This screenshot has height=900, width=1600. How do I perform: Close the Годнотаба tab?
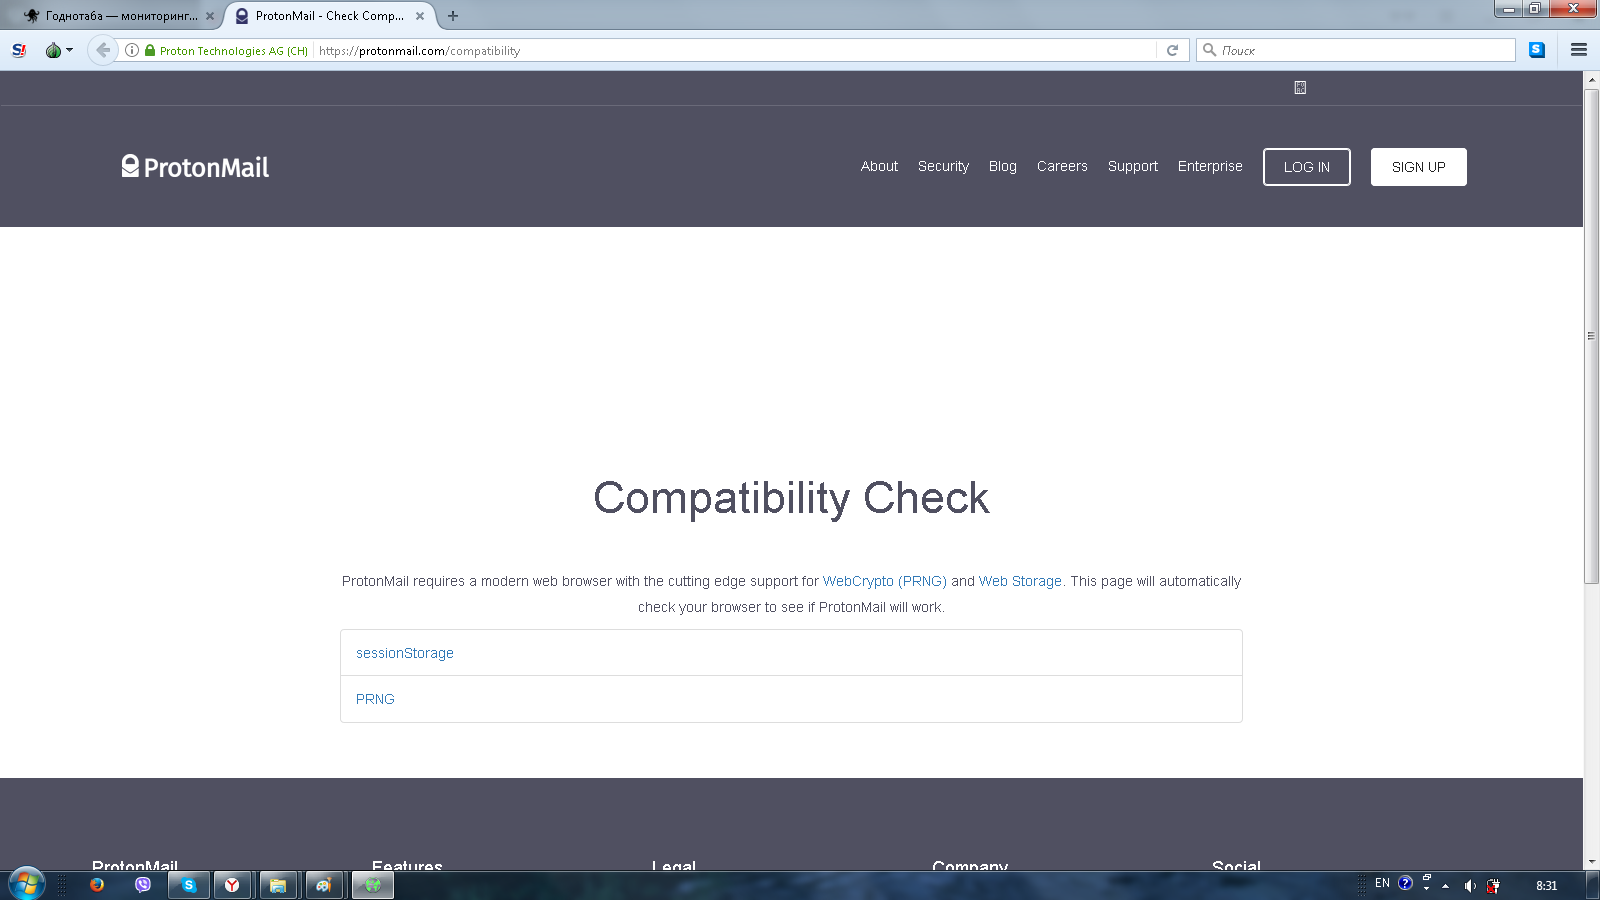tap(210, 16)
